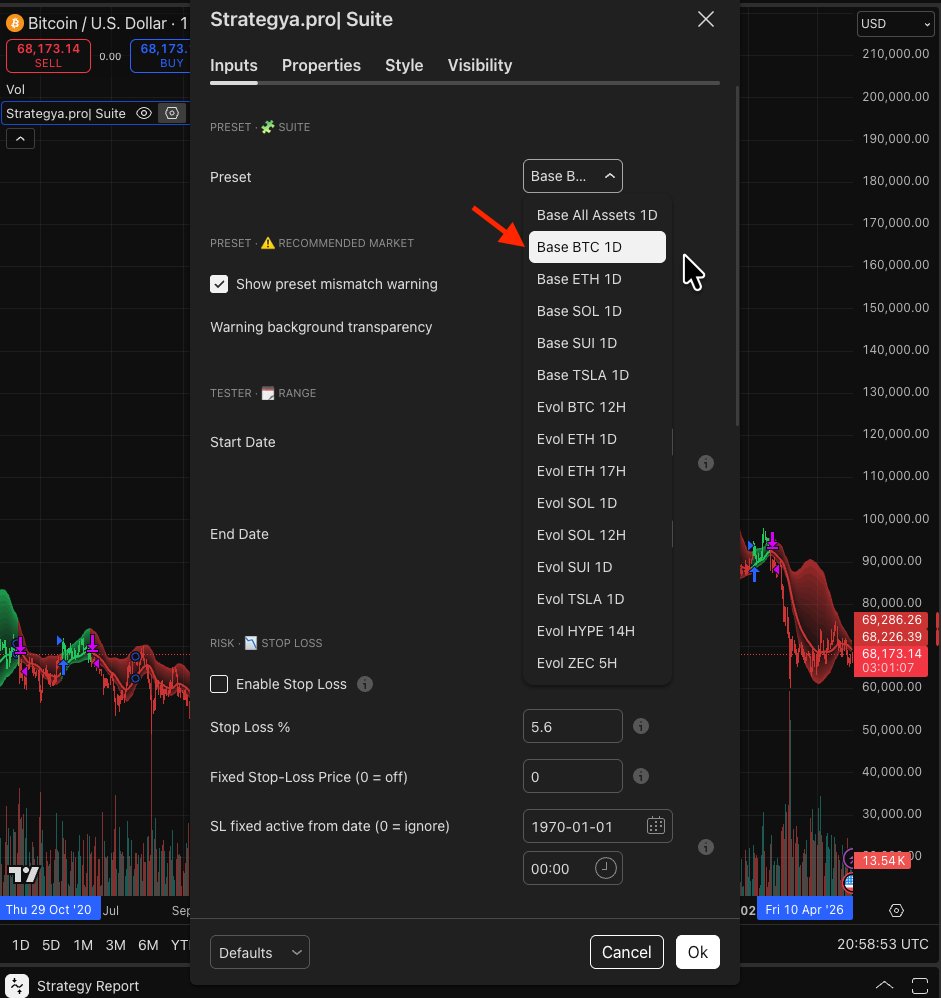Select Evol ETH 1D preset

pyautogui.click(x=597, y=439)
